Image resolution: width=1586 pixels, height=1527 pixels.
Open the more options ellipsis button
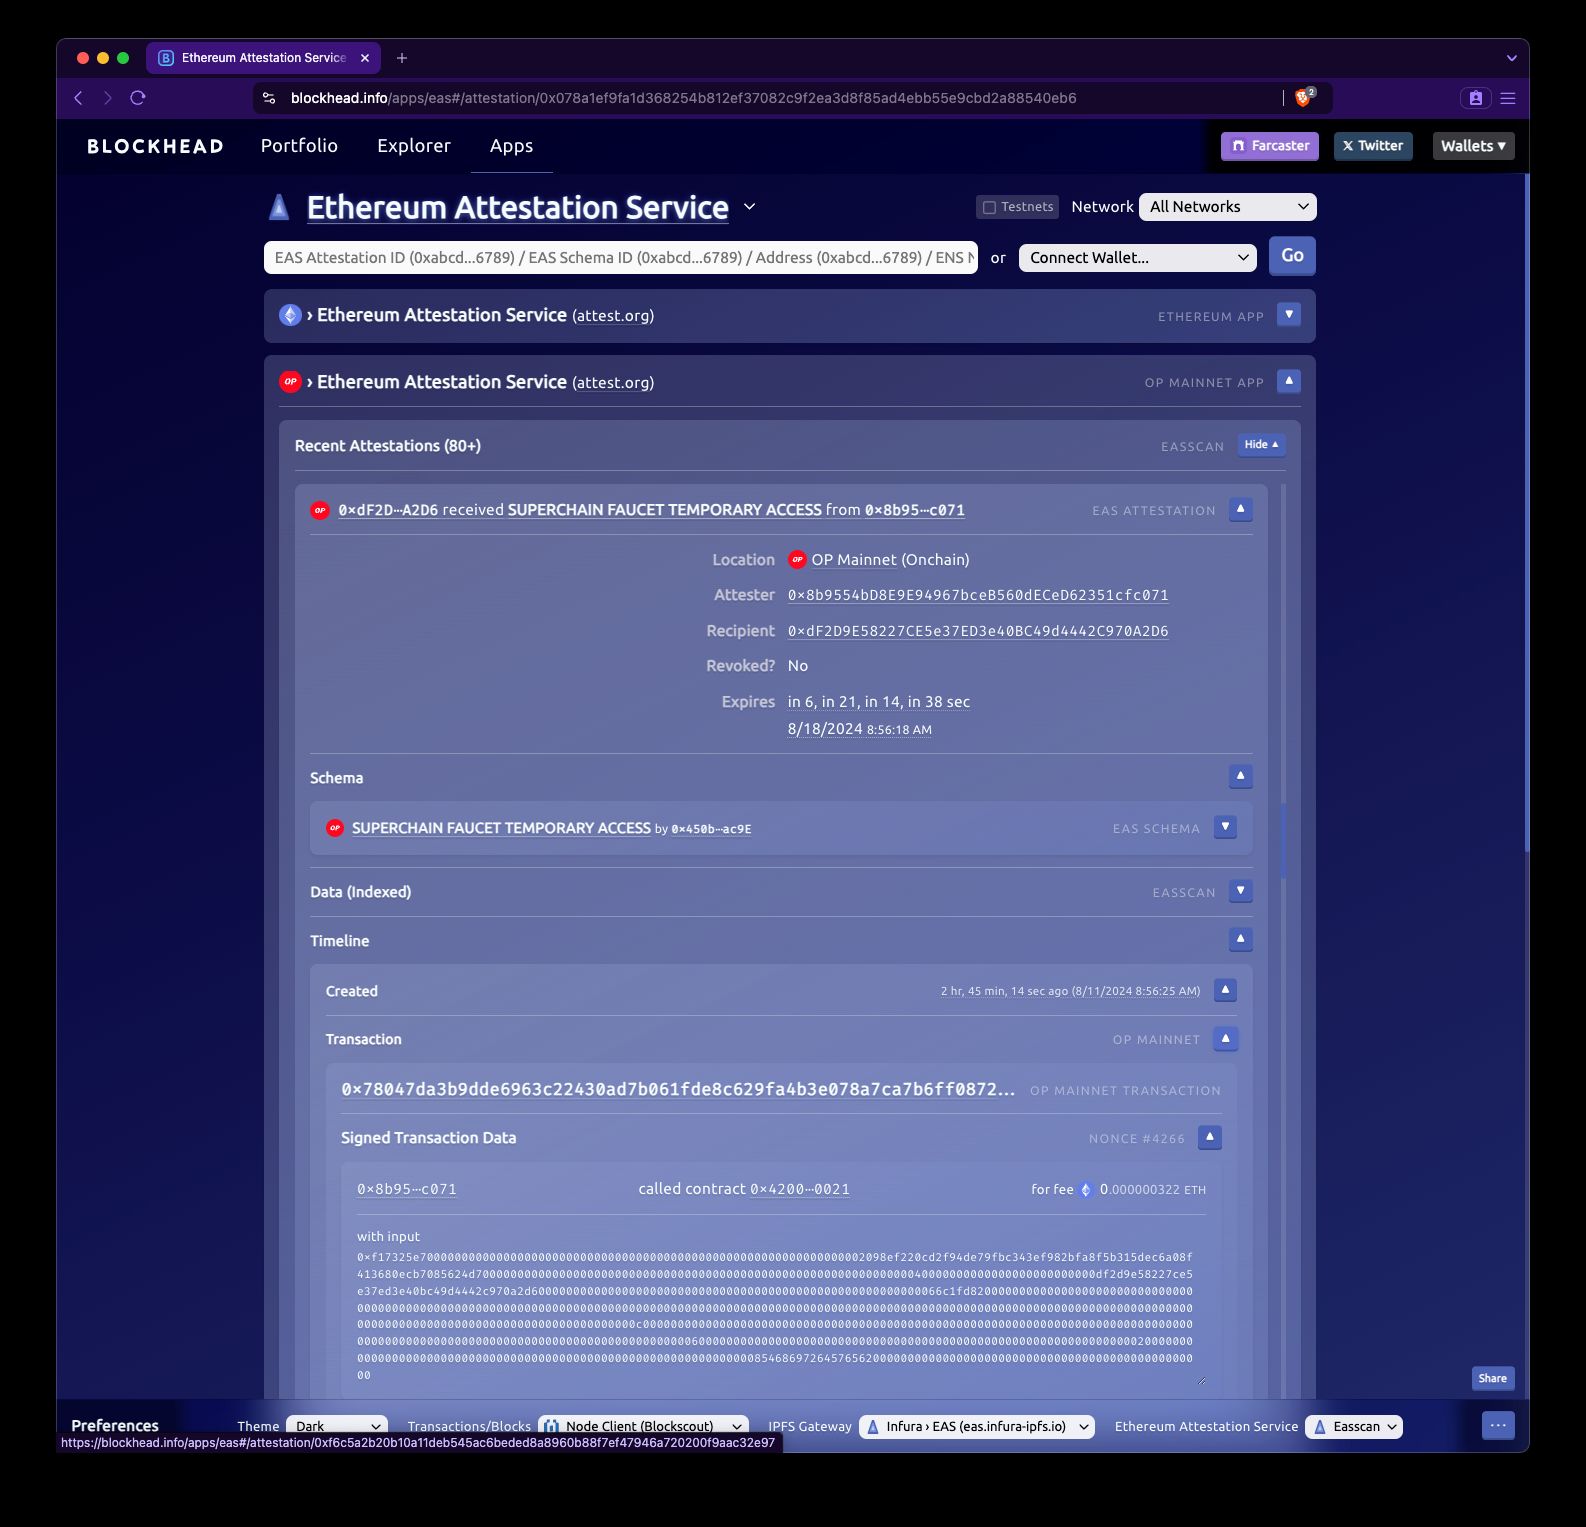coord(1497,1425)
